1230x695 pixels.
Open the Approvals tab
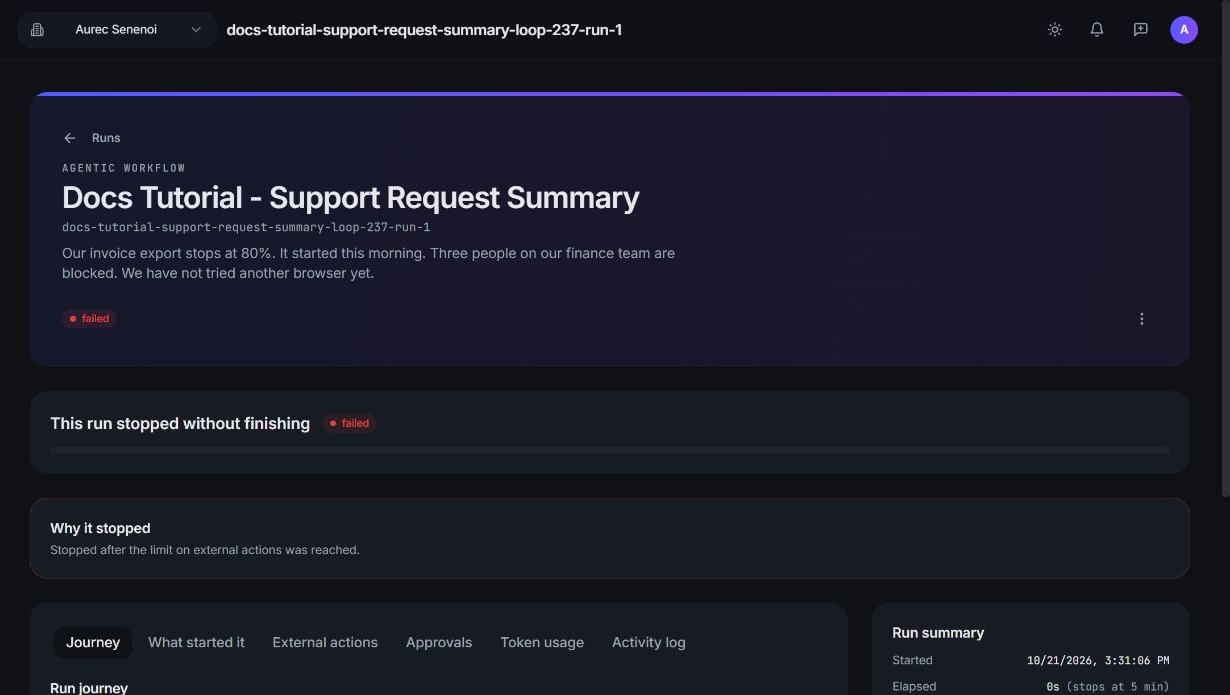click(439, 642)
